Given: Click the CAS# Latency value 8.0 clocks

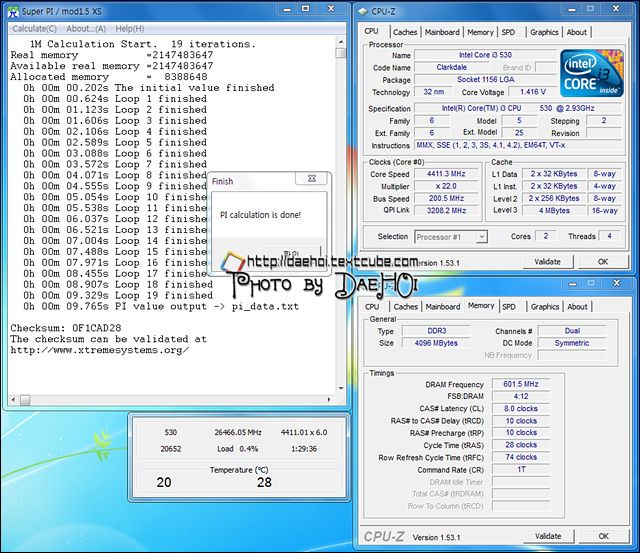Looking at the screenshot, I should click(521, 409).
